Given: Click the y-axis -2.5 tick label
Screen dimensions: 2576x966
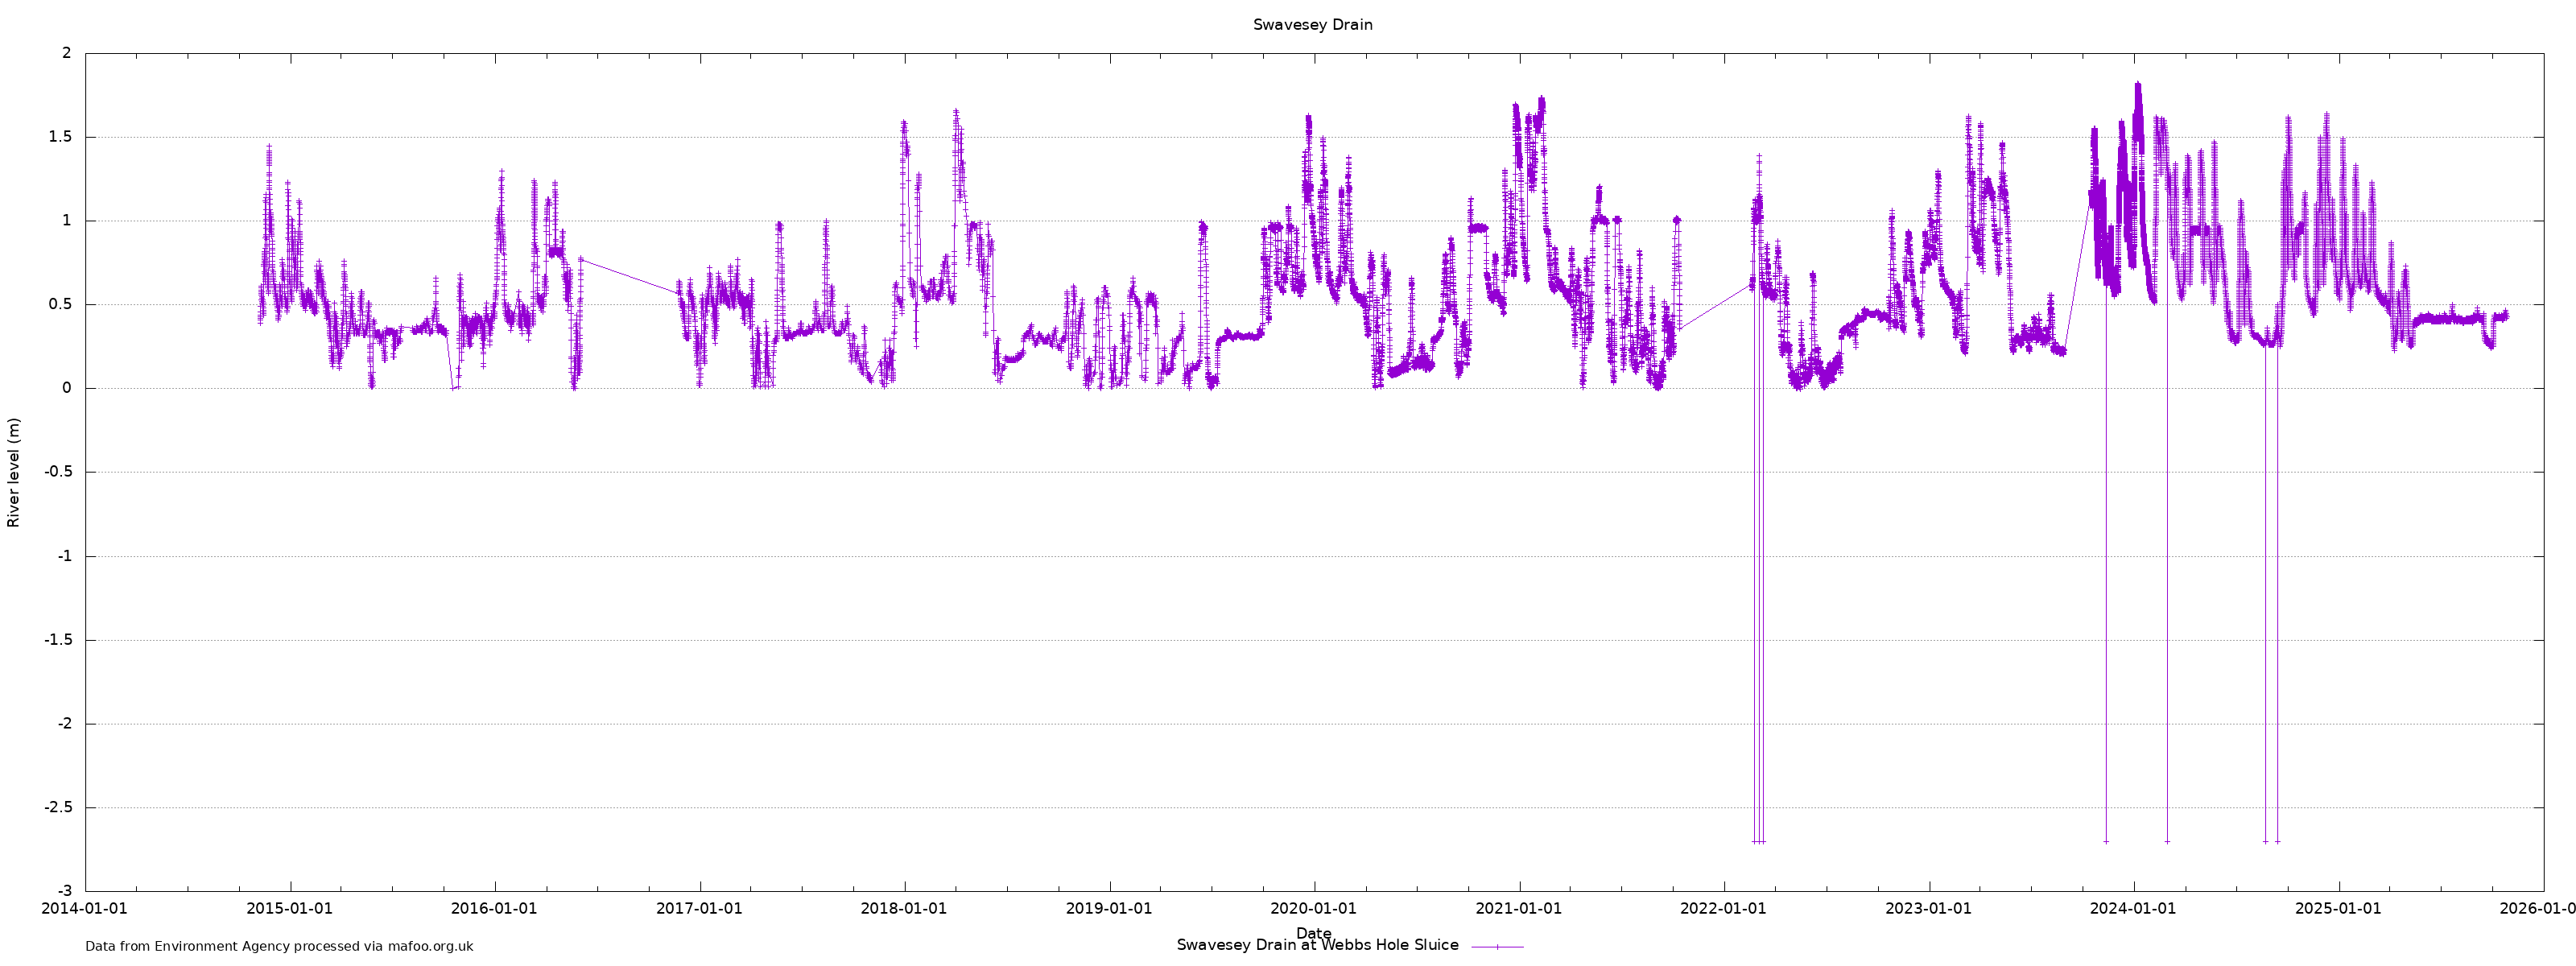Looking at the screenshot, I should click(58, 807).
